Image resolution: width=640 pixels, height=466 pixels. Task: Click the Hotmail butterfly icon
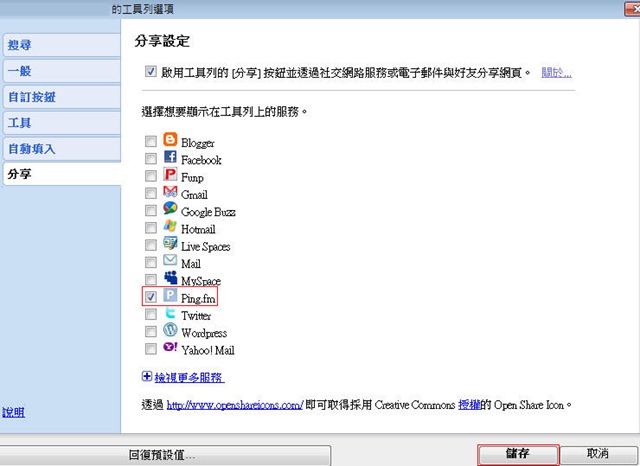tap(170, 226)
